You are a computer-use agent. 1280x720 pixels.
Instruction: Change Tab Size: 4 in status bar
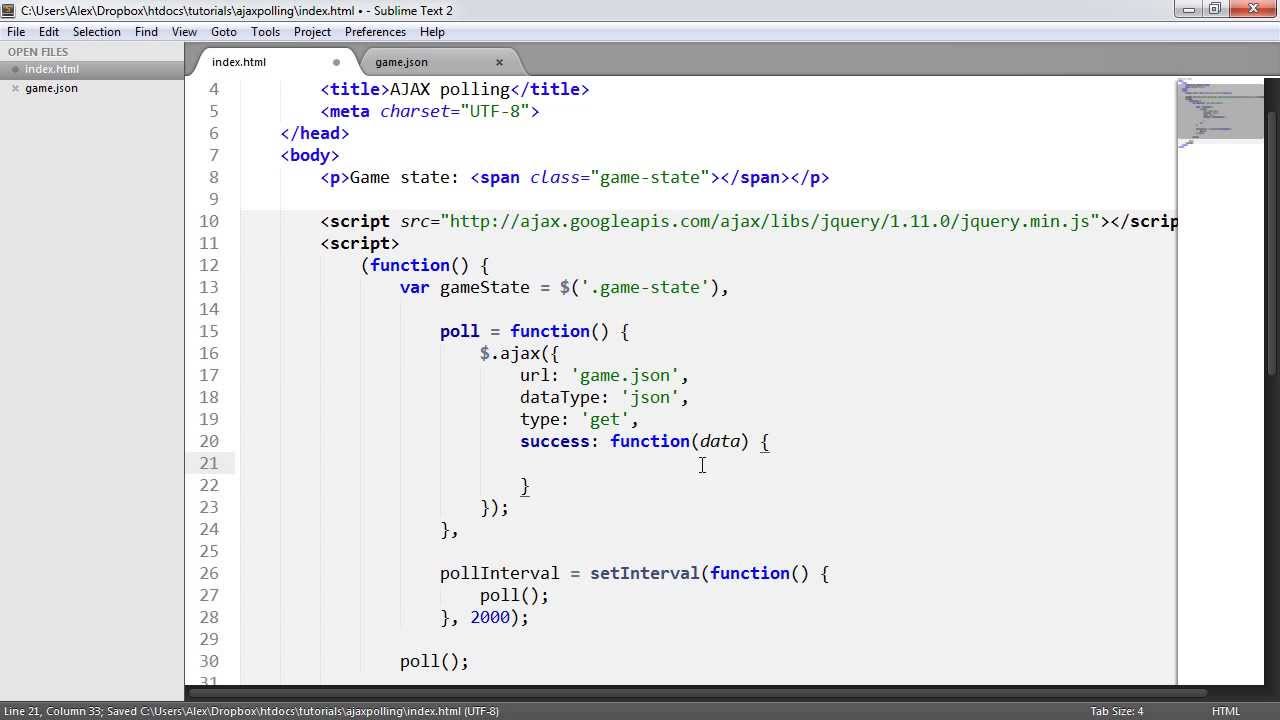coord(1117,711)
